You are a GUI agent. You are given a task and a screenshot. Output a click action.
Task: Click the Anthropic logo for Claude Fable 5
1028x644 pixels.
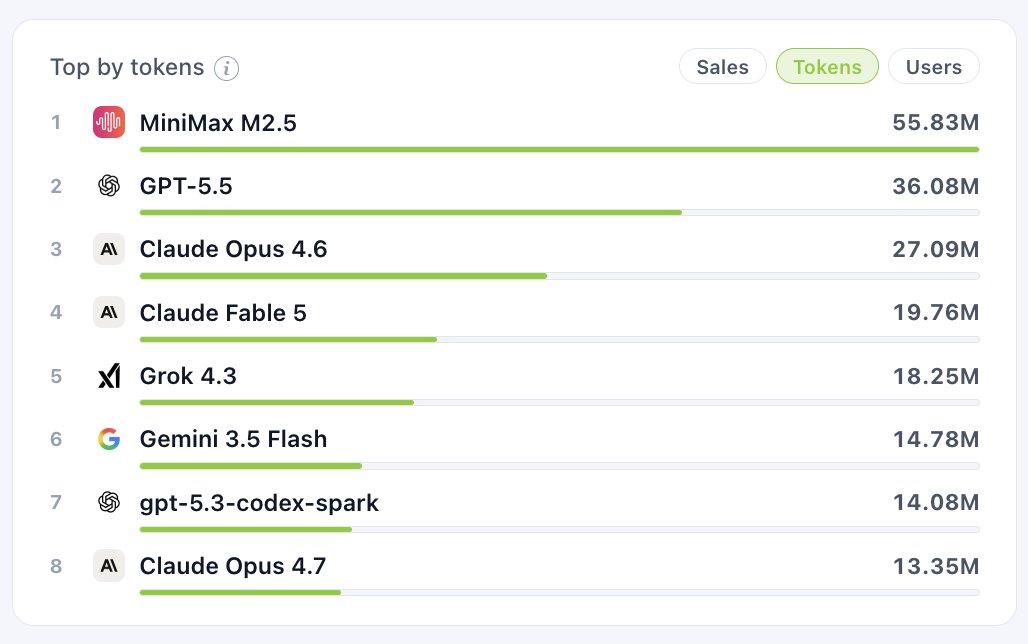click(109, 313)
